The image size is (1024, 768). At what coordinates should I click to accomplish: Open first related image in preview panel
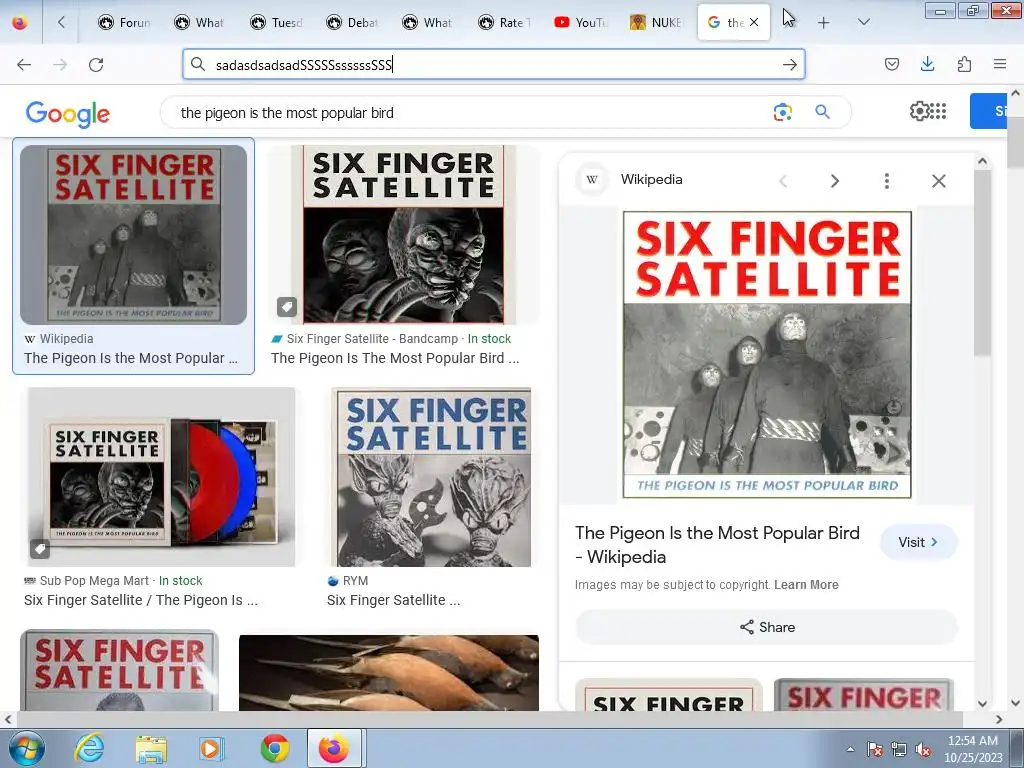coord(669,694)
